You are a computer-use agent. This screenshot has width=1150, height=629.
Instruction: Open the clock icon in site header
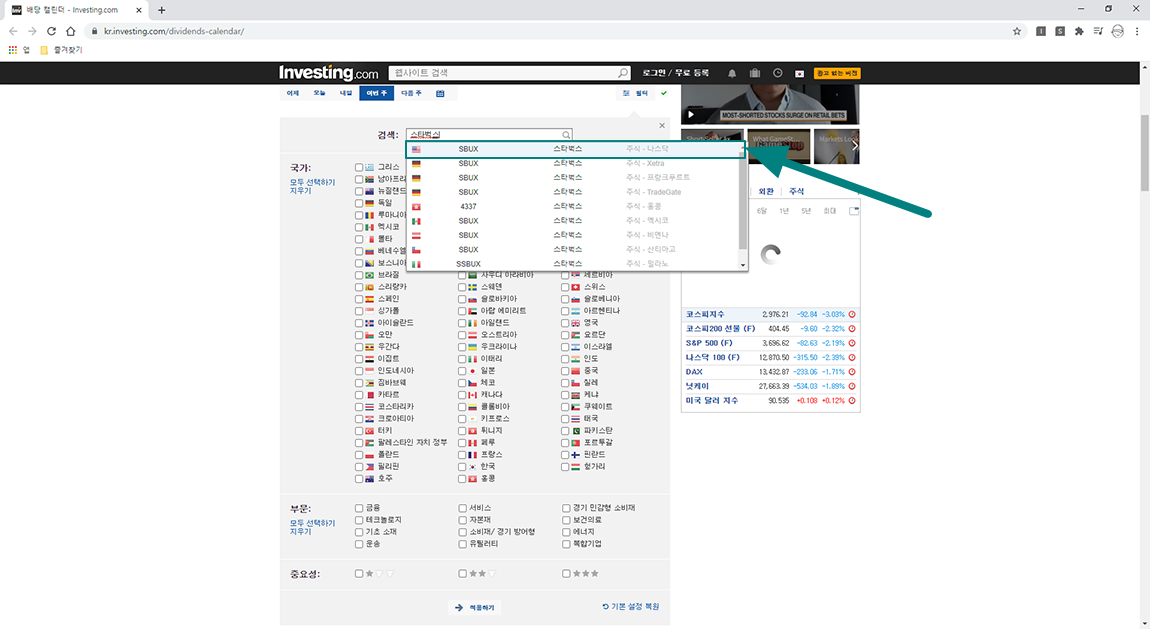point(777,73)
